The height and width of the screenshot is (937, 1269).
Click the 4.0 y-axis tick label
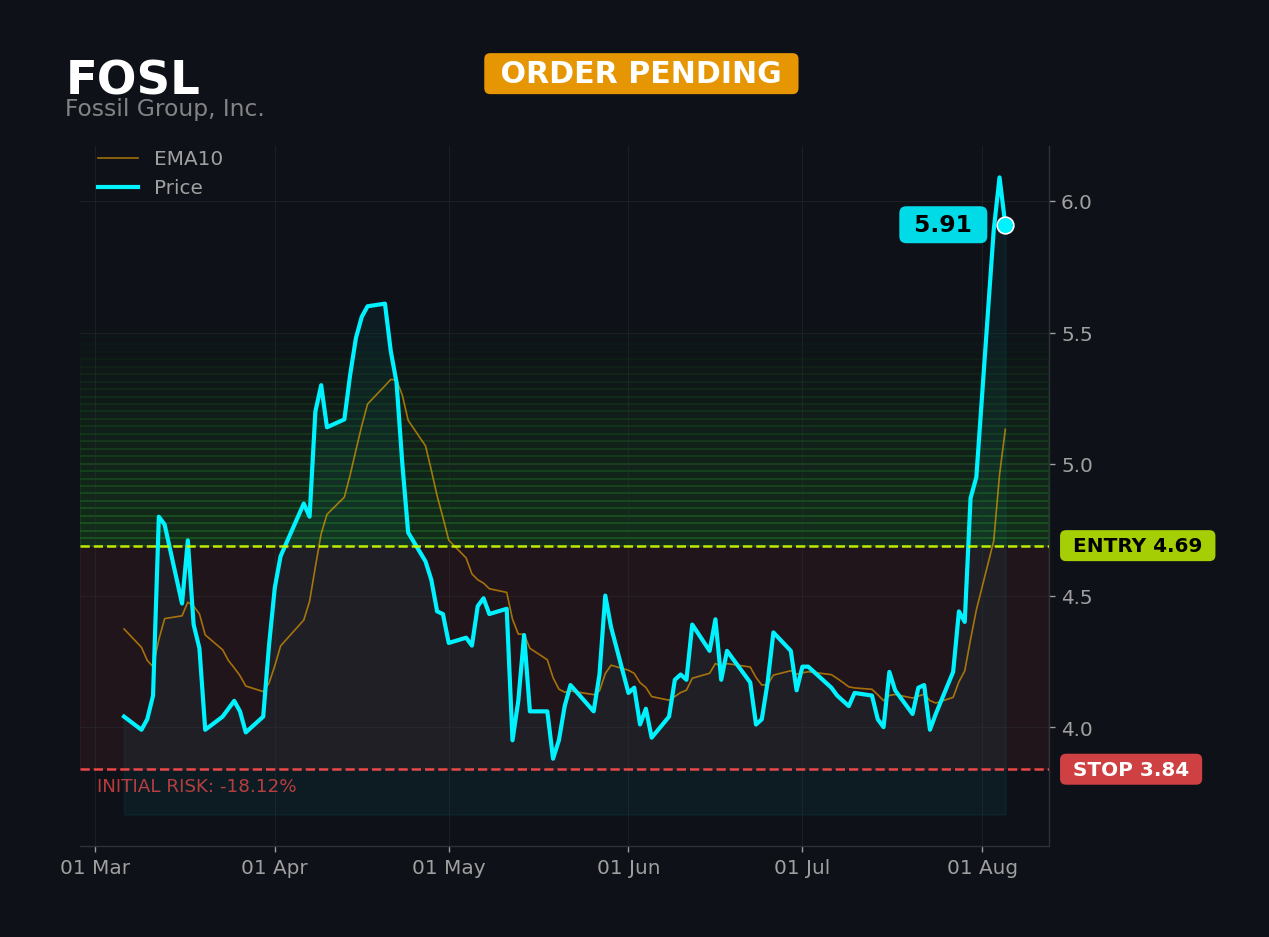pos(1077,728)
